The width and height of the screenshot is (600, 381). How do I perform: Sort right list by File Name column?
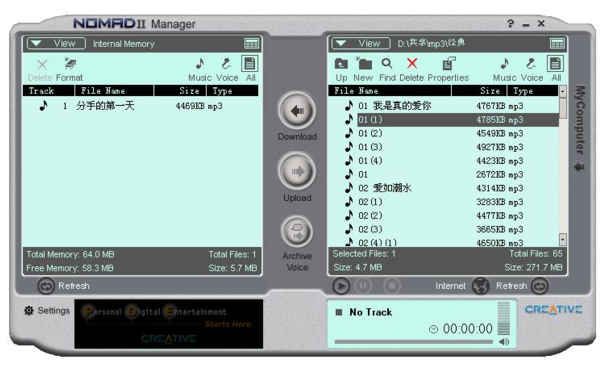(x=390, y=91)
